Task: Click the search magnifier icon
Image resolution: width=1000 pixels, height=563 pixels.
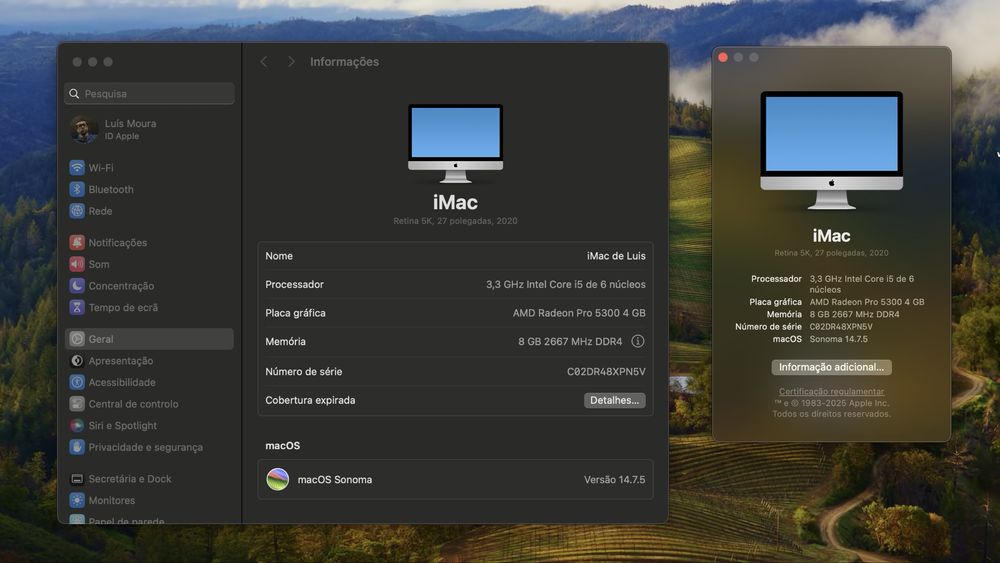Action: 75,94
